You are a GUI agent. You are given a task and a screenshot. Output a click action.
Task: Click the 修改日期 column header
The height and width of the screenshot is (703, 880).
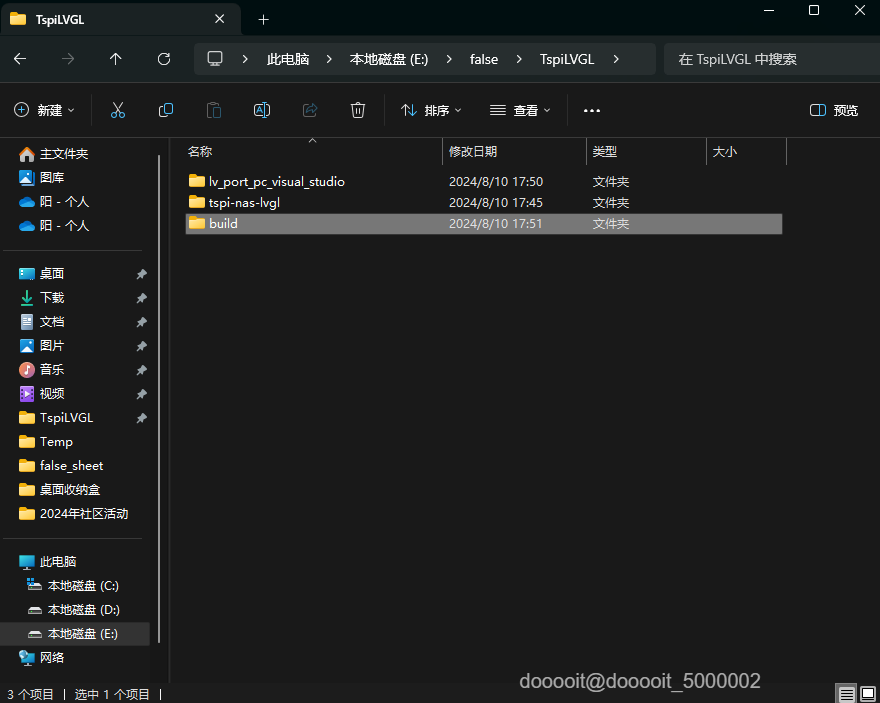[x=473, y=151]
